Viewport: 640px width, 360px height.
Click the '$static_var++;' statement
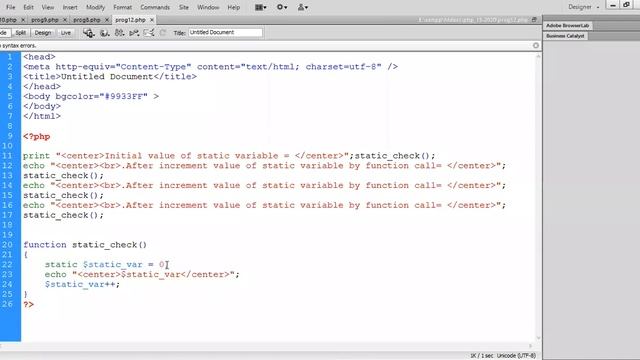coord(82,284)
